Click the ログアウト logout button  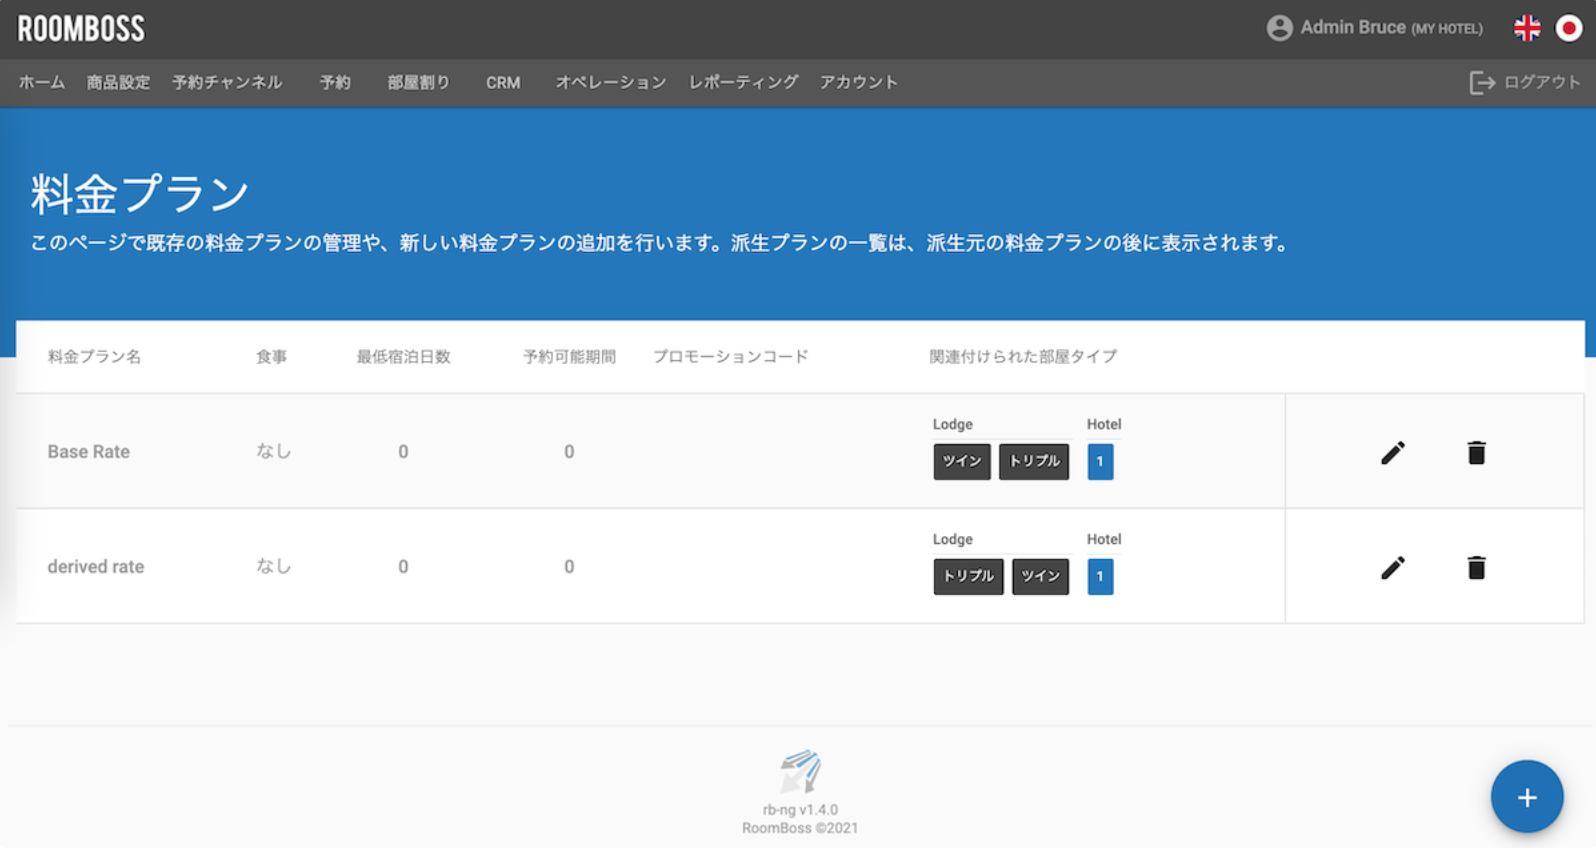click(x=1525, y=82)
